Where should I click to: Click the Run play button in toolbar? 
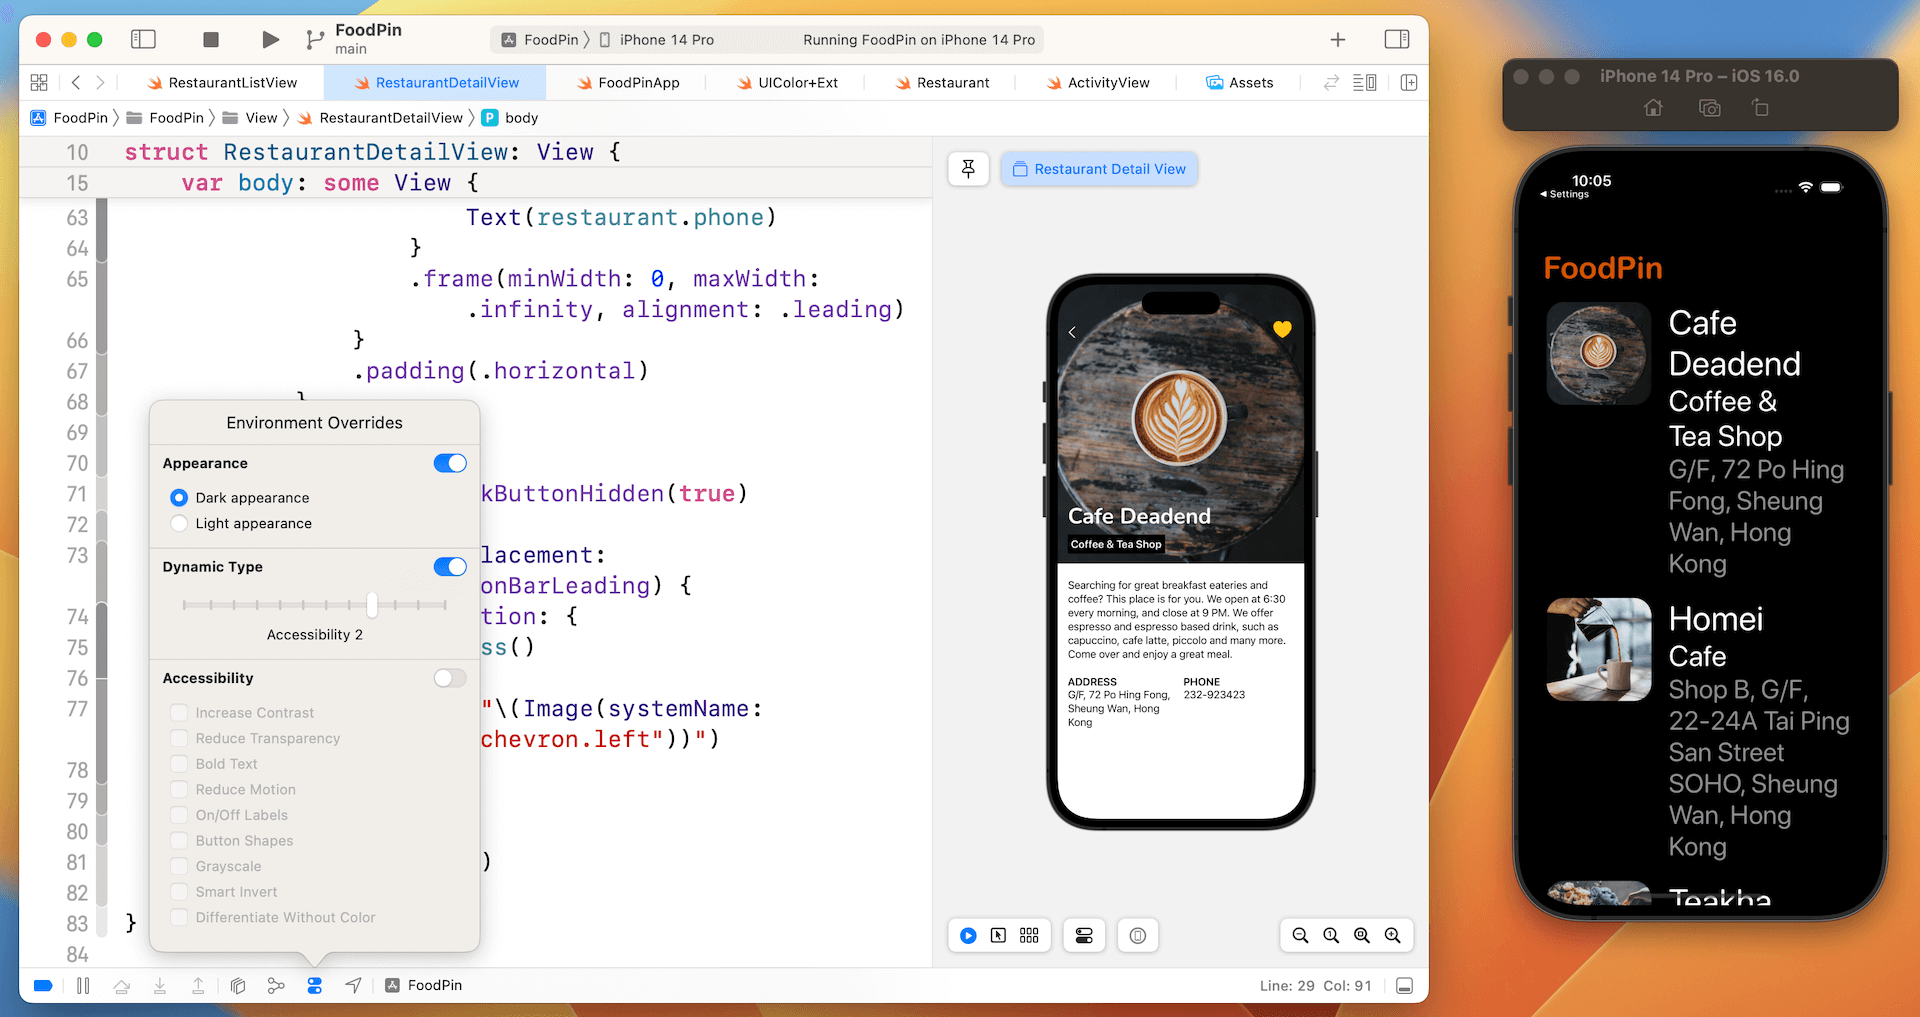(x=270, y=40)
